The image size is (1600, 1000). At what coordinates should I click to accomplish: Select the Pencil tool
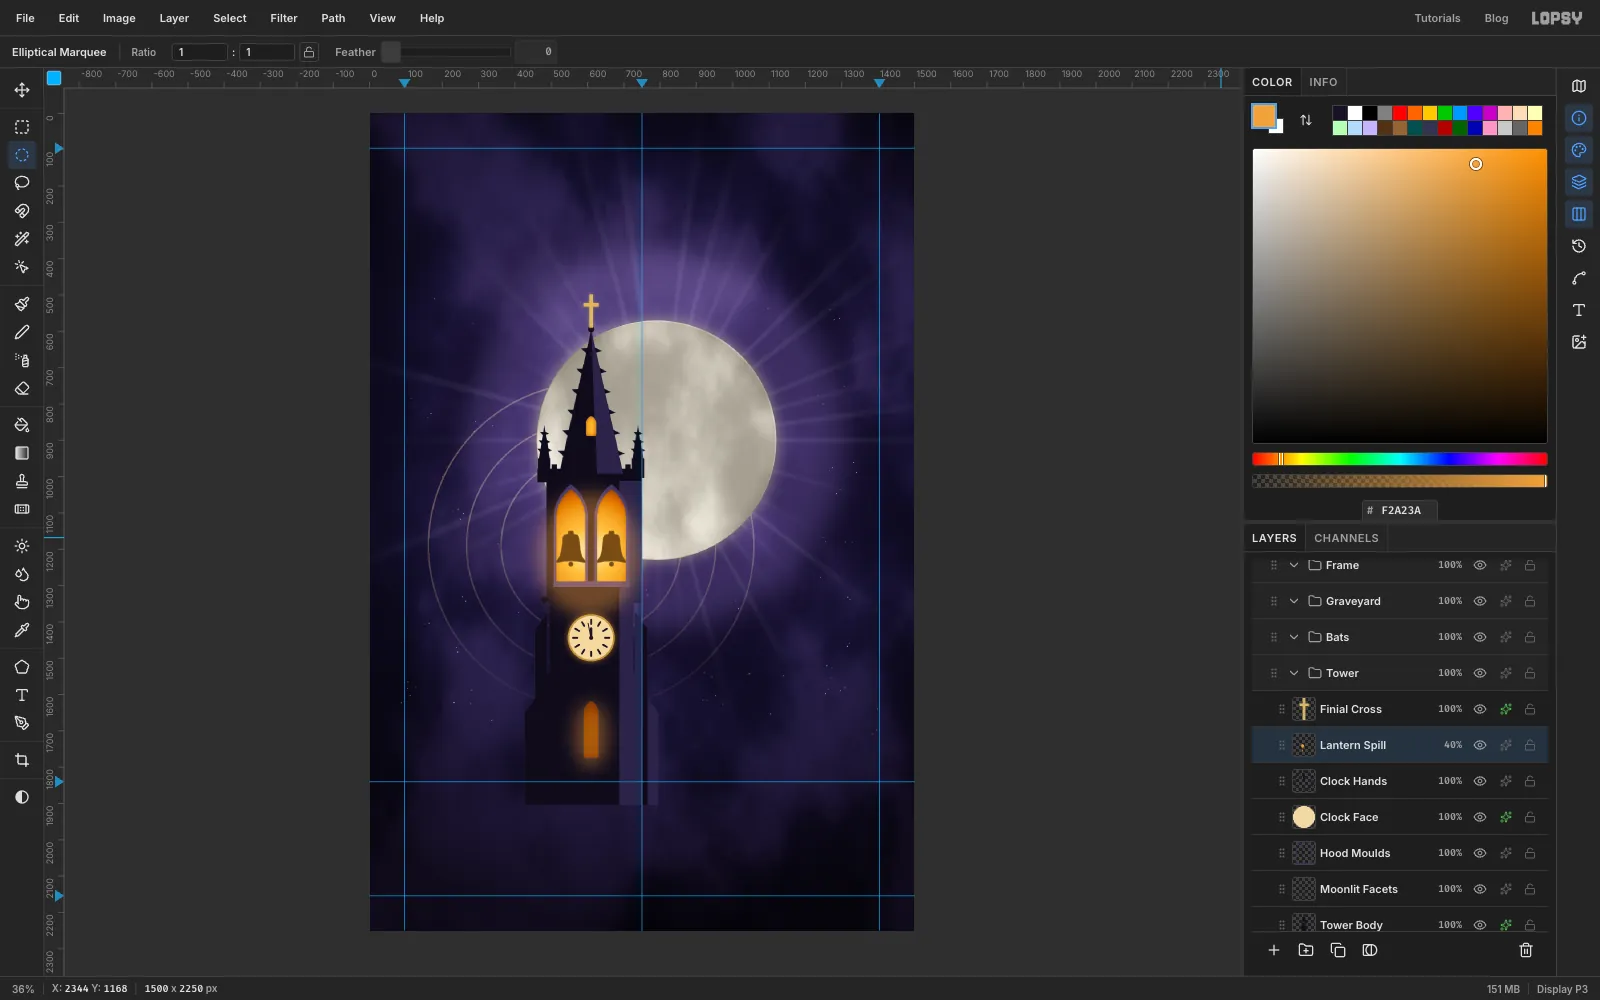click(x=22, y=332)
